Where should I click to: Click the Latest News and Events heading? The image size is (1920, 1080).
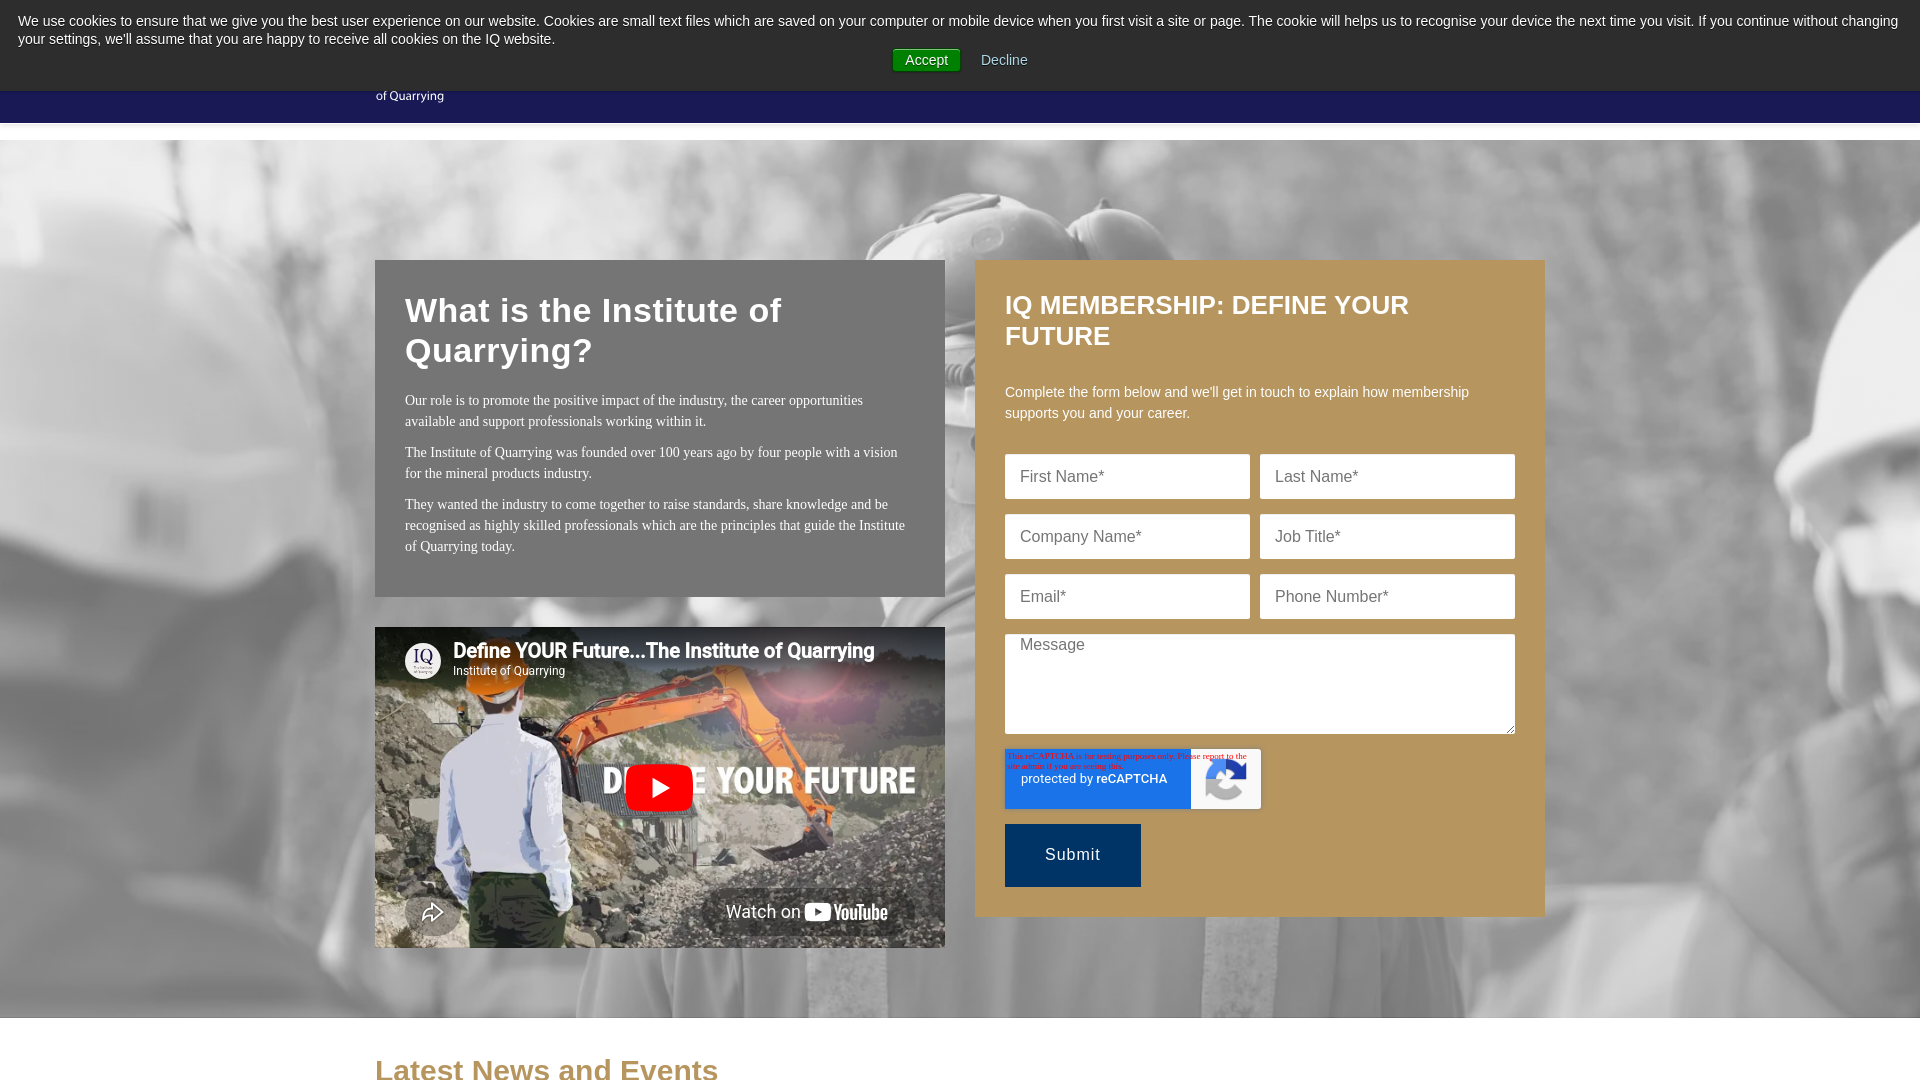point(546,1068)
